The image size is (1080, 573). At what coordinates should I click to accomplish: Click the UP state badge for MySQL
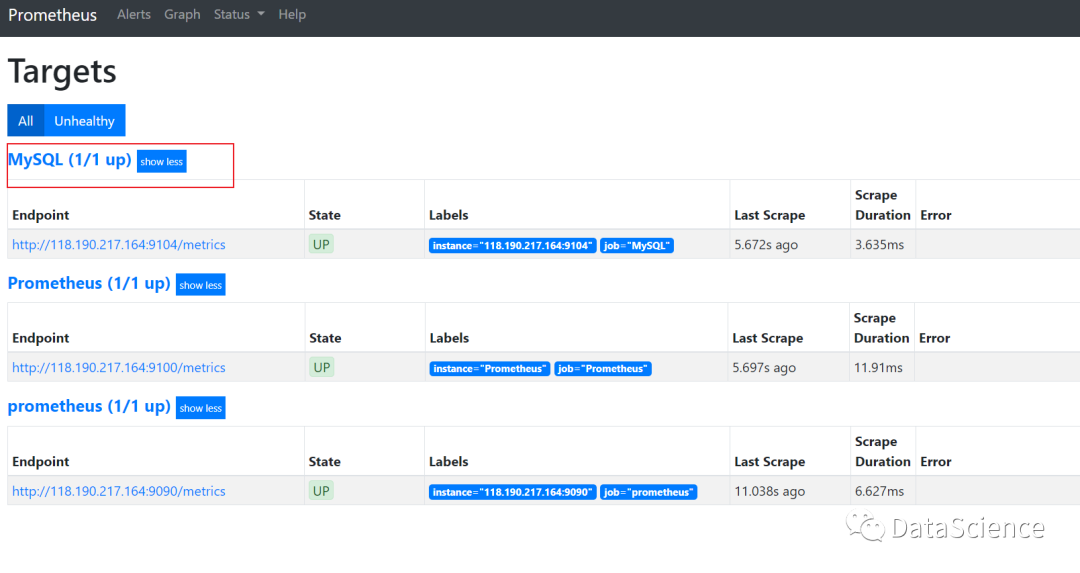321,244
